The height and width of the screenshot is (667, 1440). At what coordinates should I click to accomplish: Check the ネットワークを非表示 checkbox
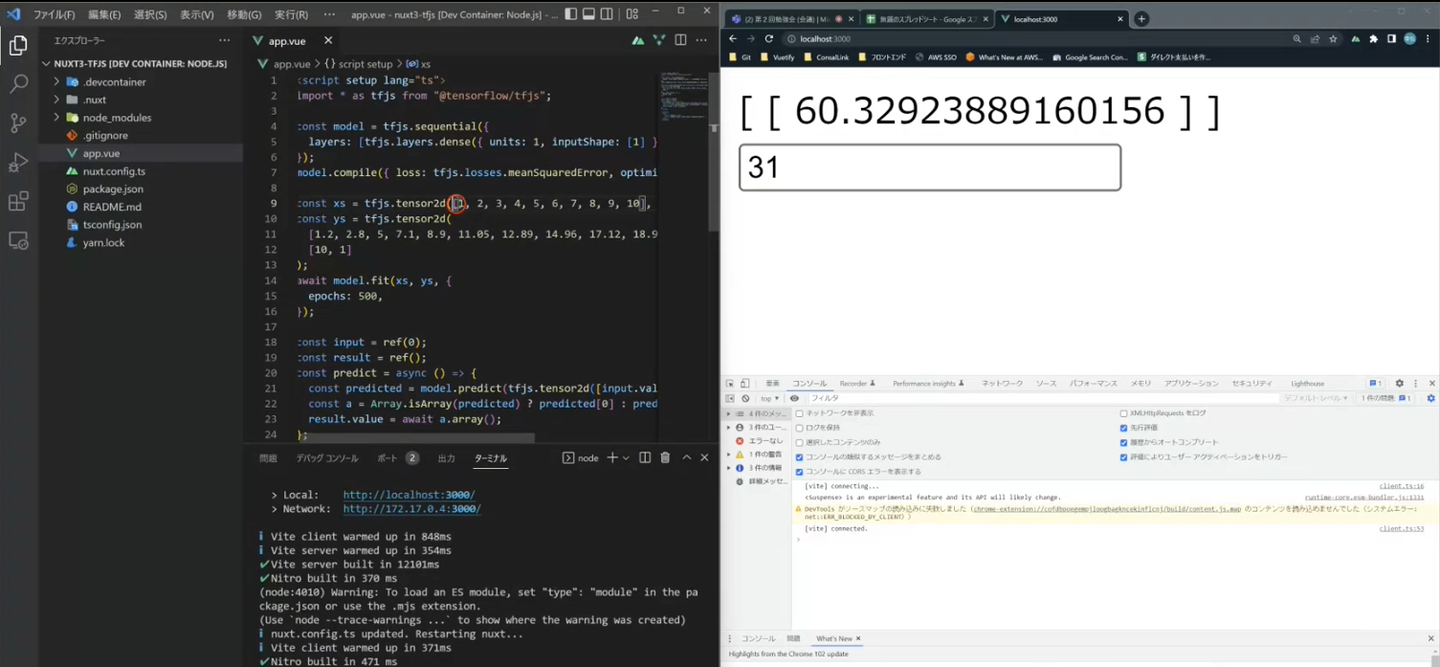tap(800, 413)
